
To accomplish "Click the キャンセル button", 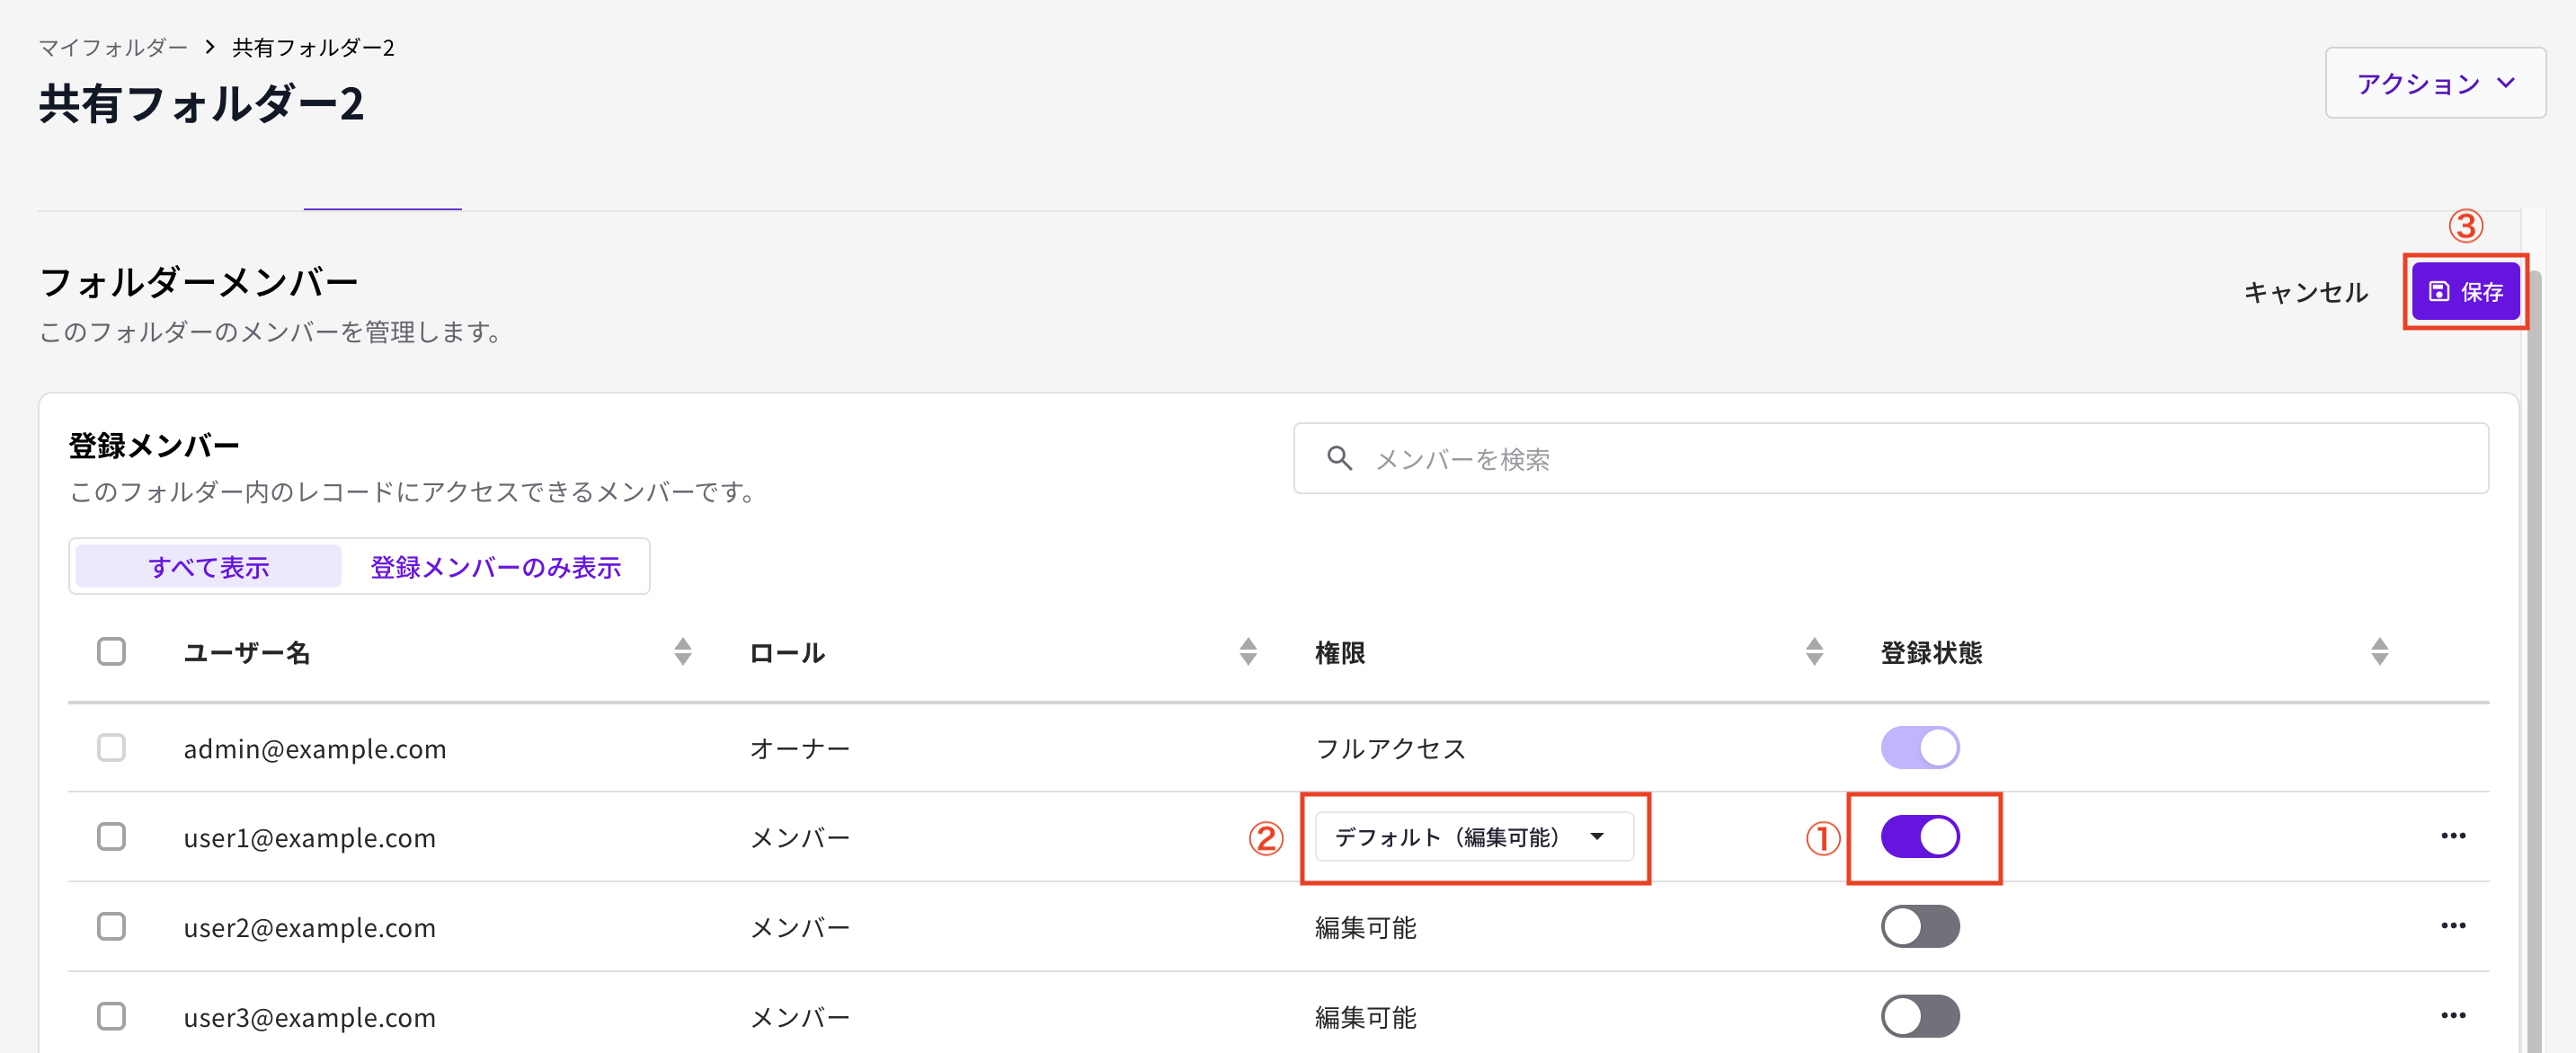I will tap(2305, 292).
